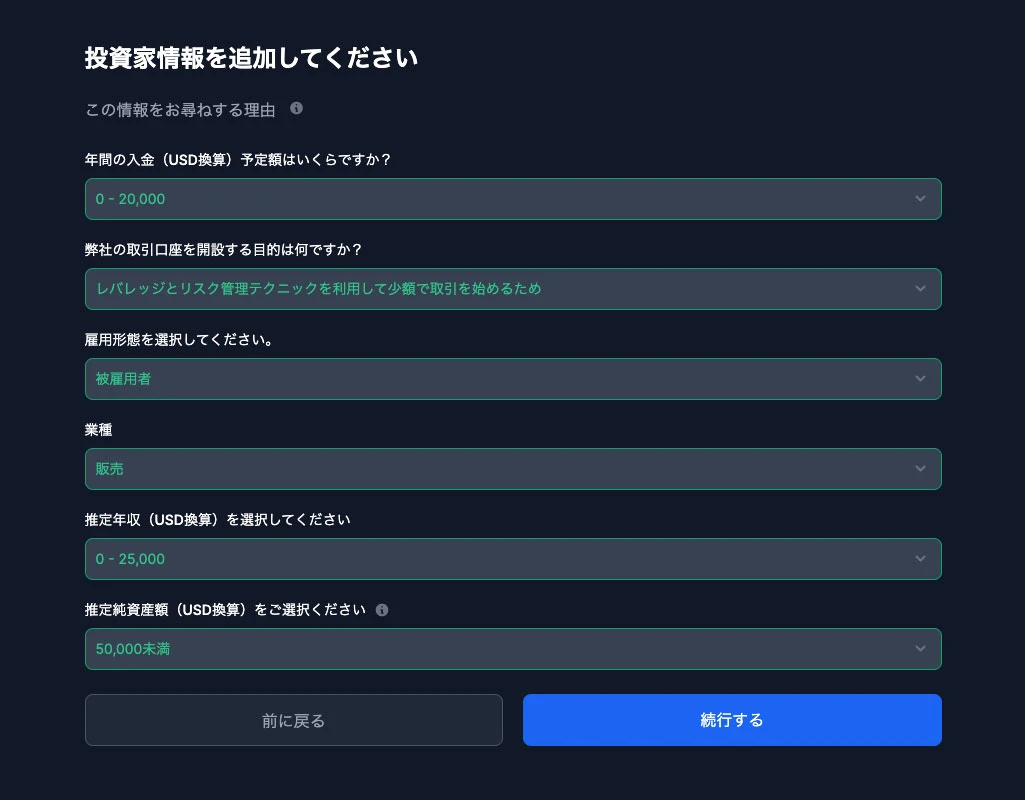Open the account opening purpose dropdown

(513, 288)
